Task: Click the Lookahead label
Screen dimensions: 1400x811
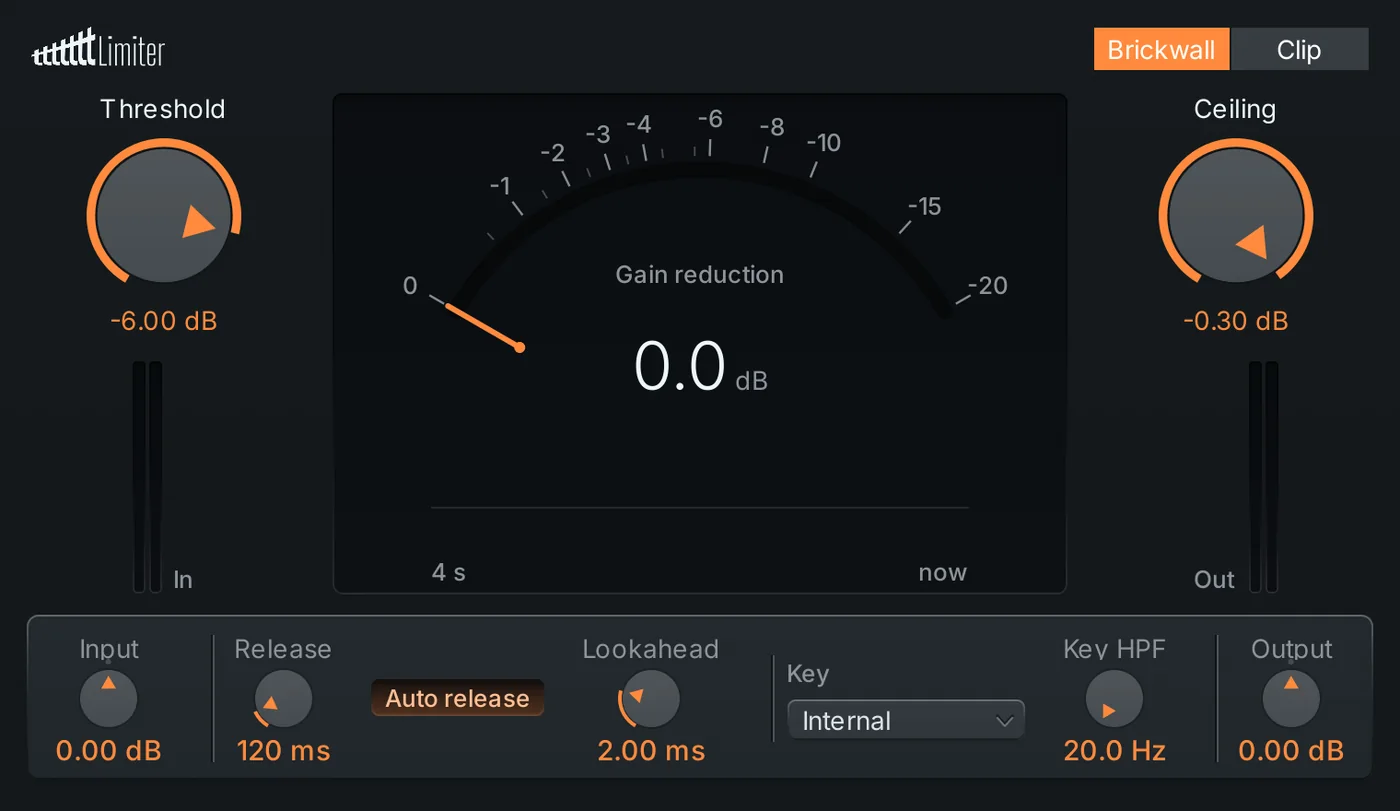Action: click(x=651, y=649)
